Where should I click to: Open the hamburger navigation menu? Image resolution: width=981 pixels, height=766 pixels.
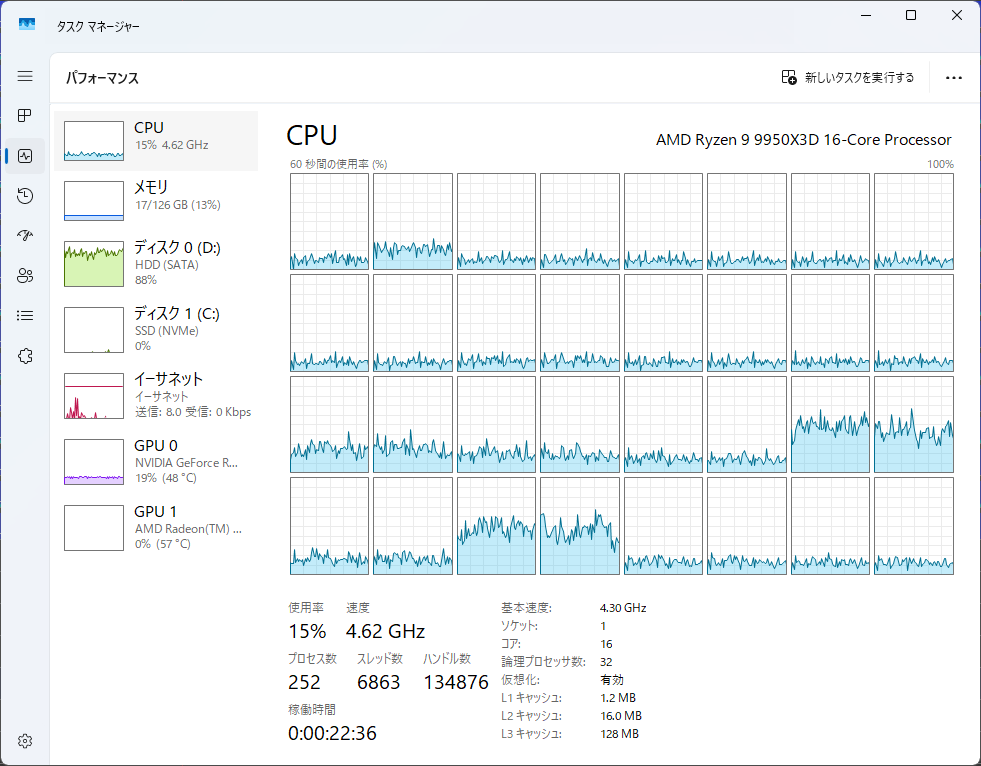pyautogui.click(x=25, y=76)
